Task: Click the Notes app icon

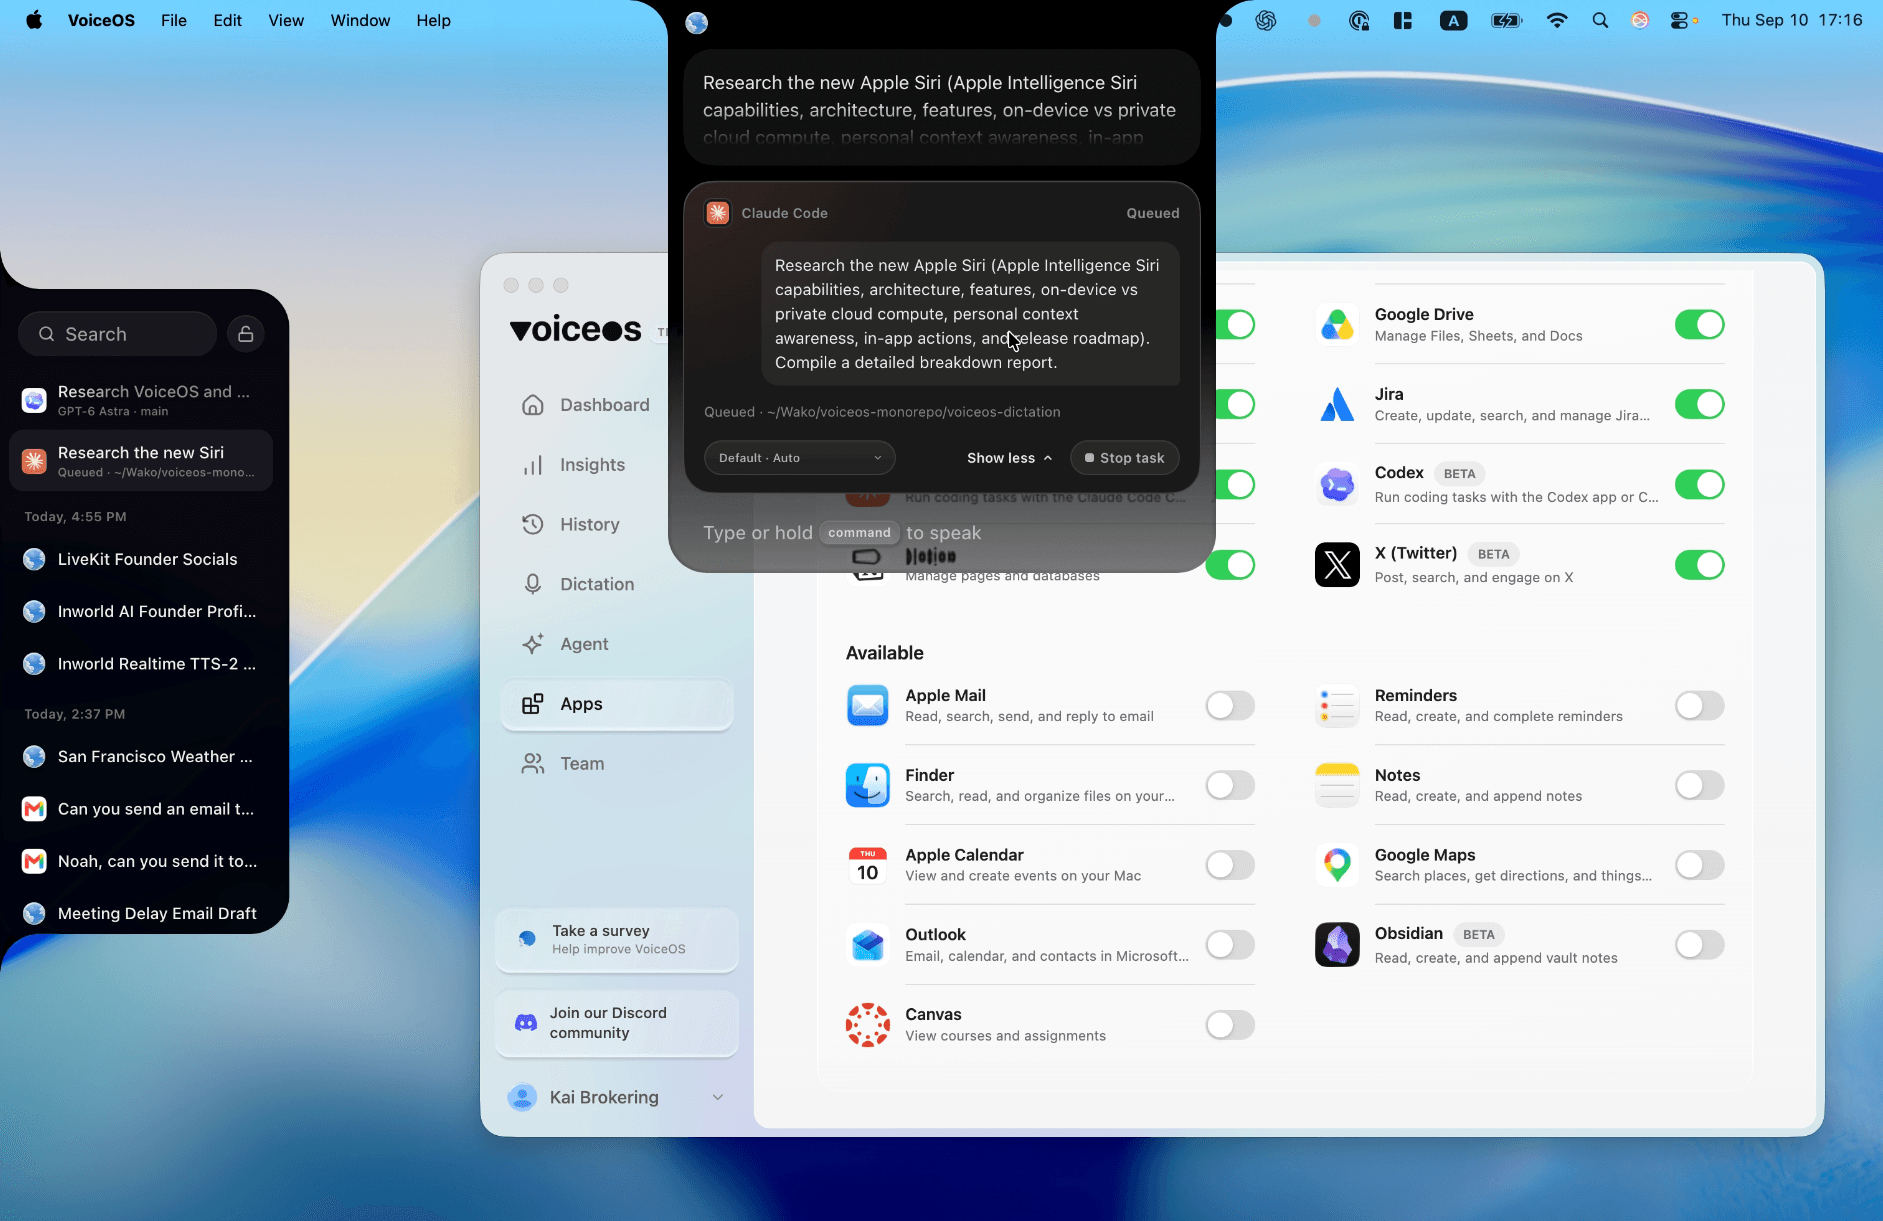Action: point(1337,785)
